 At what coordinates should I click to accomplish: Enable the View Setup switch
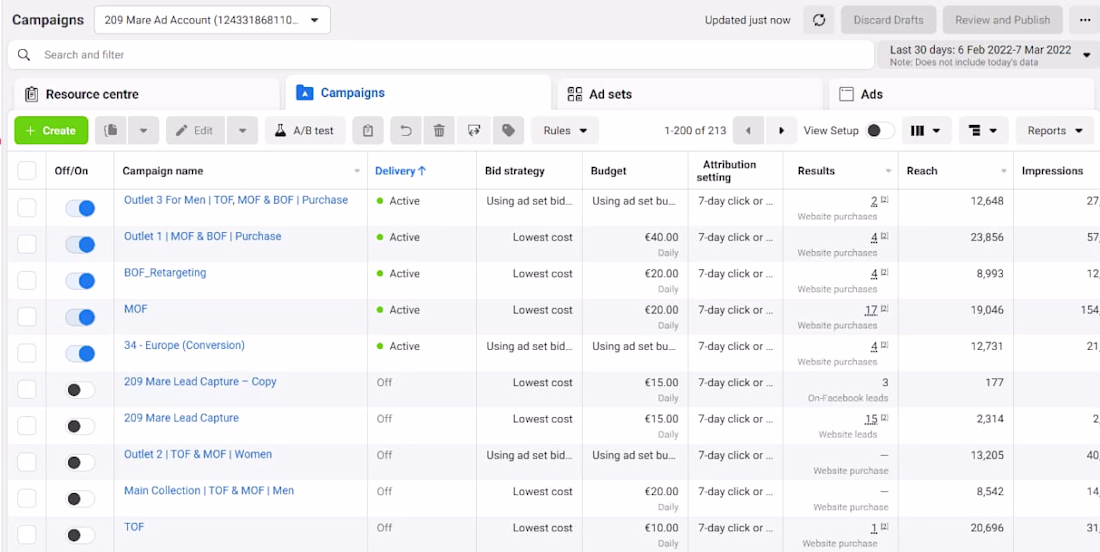coord(880,130)
